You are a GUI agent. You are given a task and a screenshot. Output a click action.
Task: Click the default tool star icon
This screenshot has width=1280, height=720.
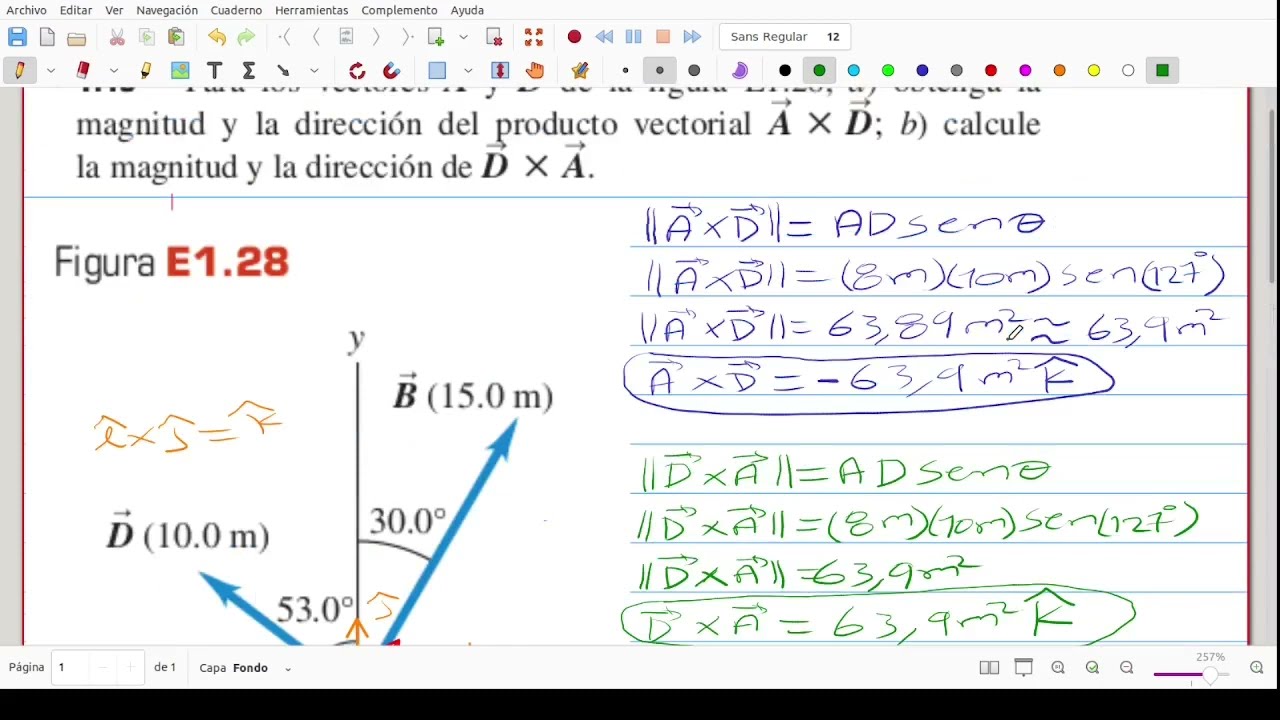[580, 70]
